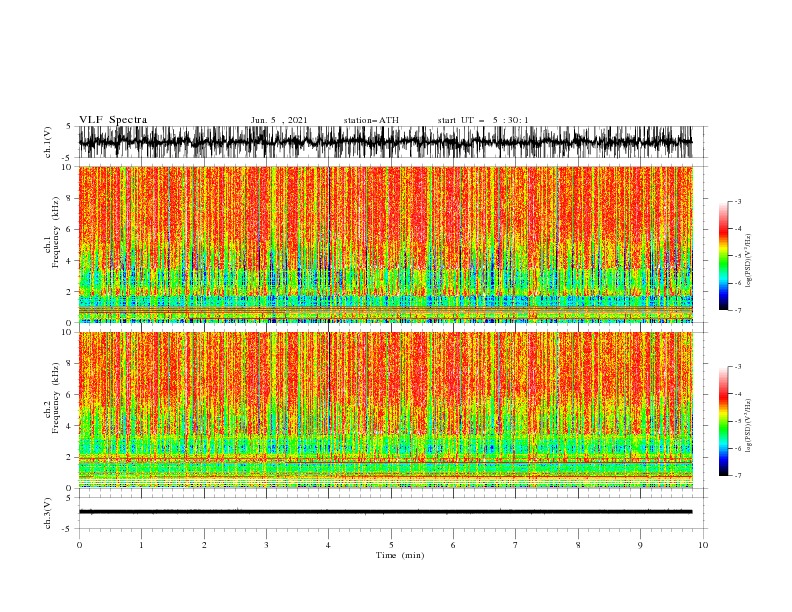Click the -5 value on upper colorbar
This screenshot has width=792, height=612.
pos(737,256)
